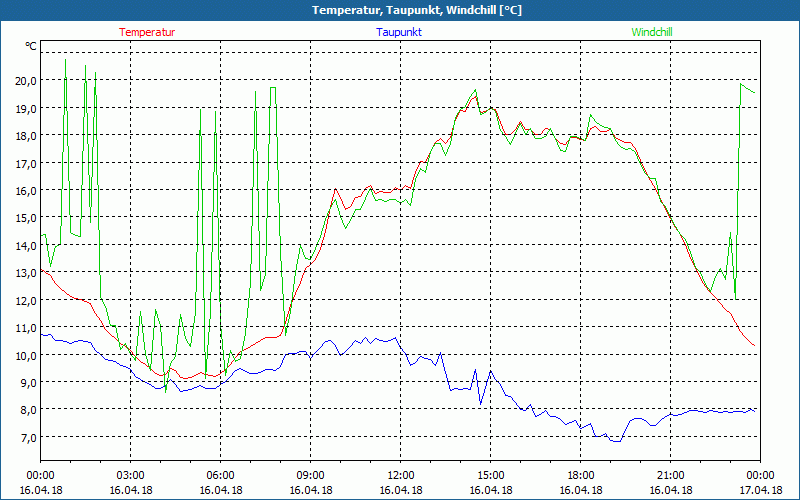The width and height of the screenshot is (800, 500).
Task: Select the 21:00 time axis label
Action: tap(671, 475)
